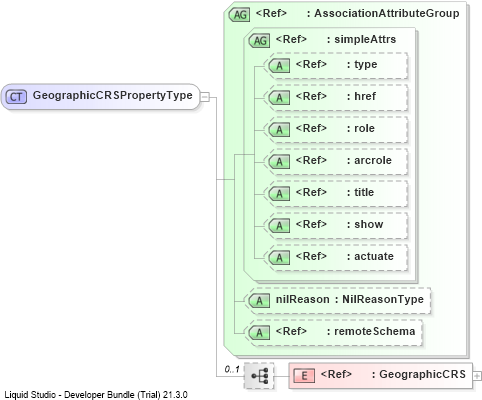Click the AG icon for simpleAttrs
Image resolution: width=482 pixels, height=400 pixels.
click(x=259, y=41)
